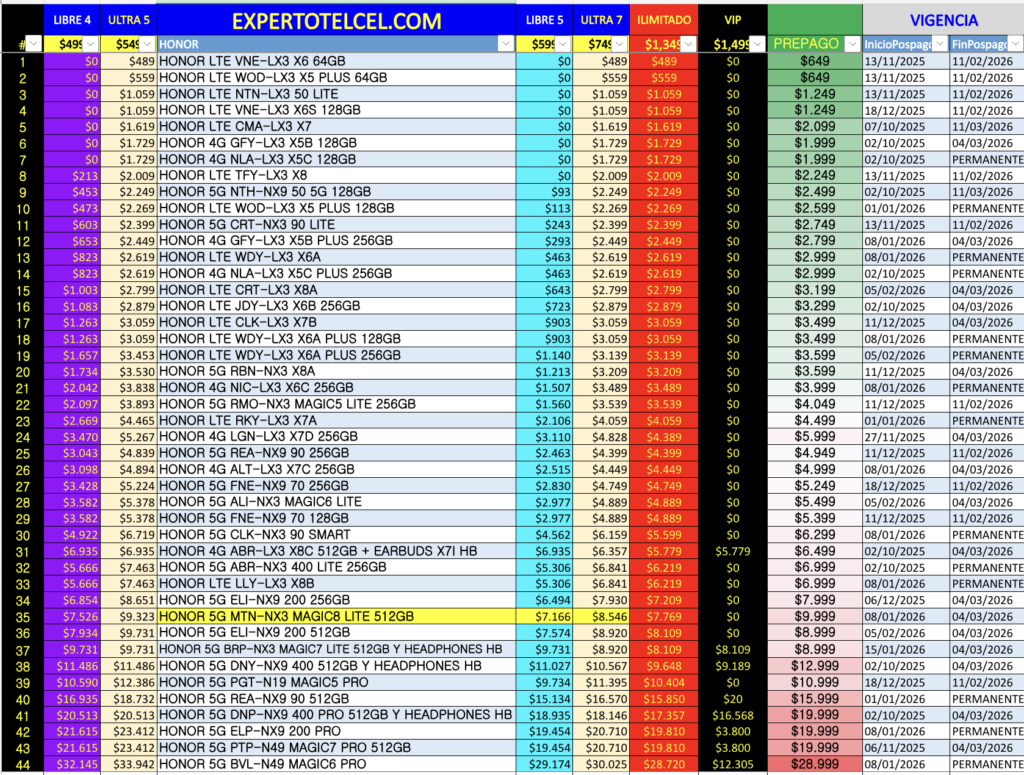Open the ULTRA 7 $749 filter dropdown
This screenshot has width=1024, height=775.
pyautogui.click(x=620, y=44)
